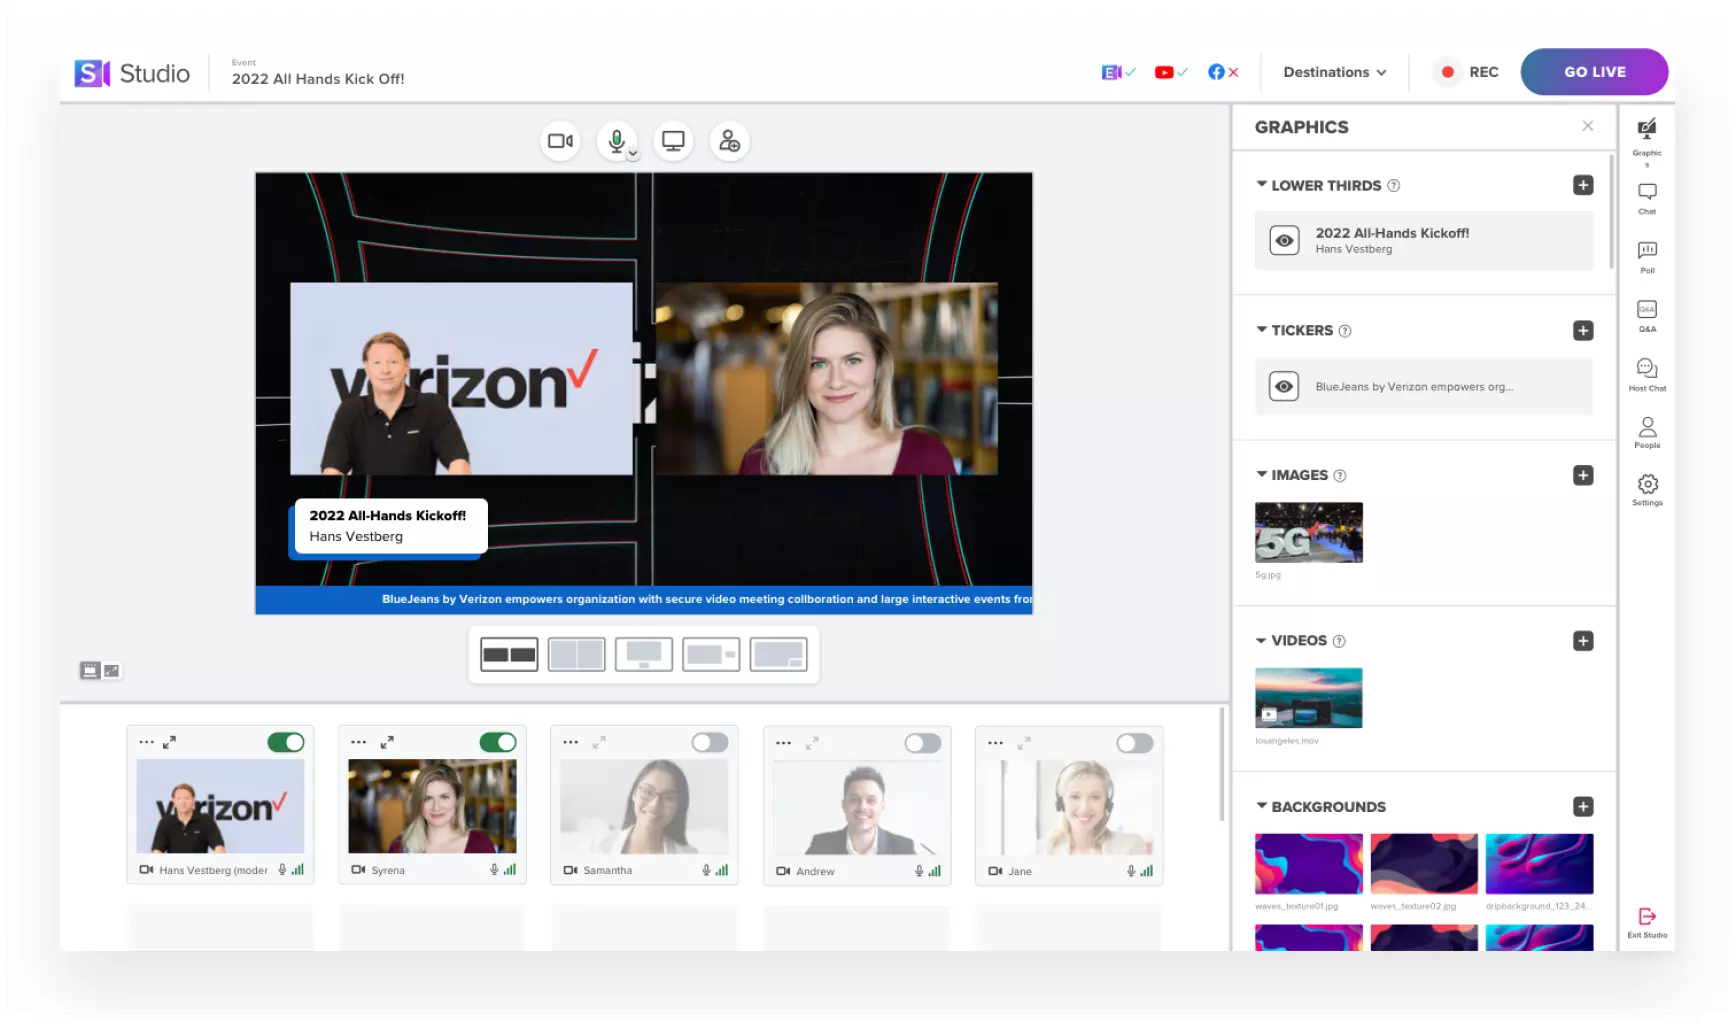The height and width of the screenshot is (1021, 1736).
Task: Open Images help icon
Action: pos(1339,476)
